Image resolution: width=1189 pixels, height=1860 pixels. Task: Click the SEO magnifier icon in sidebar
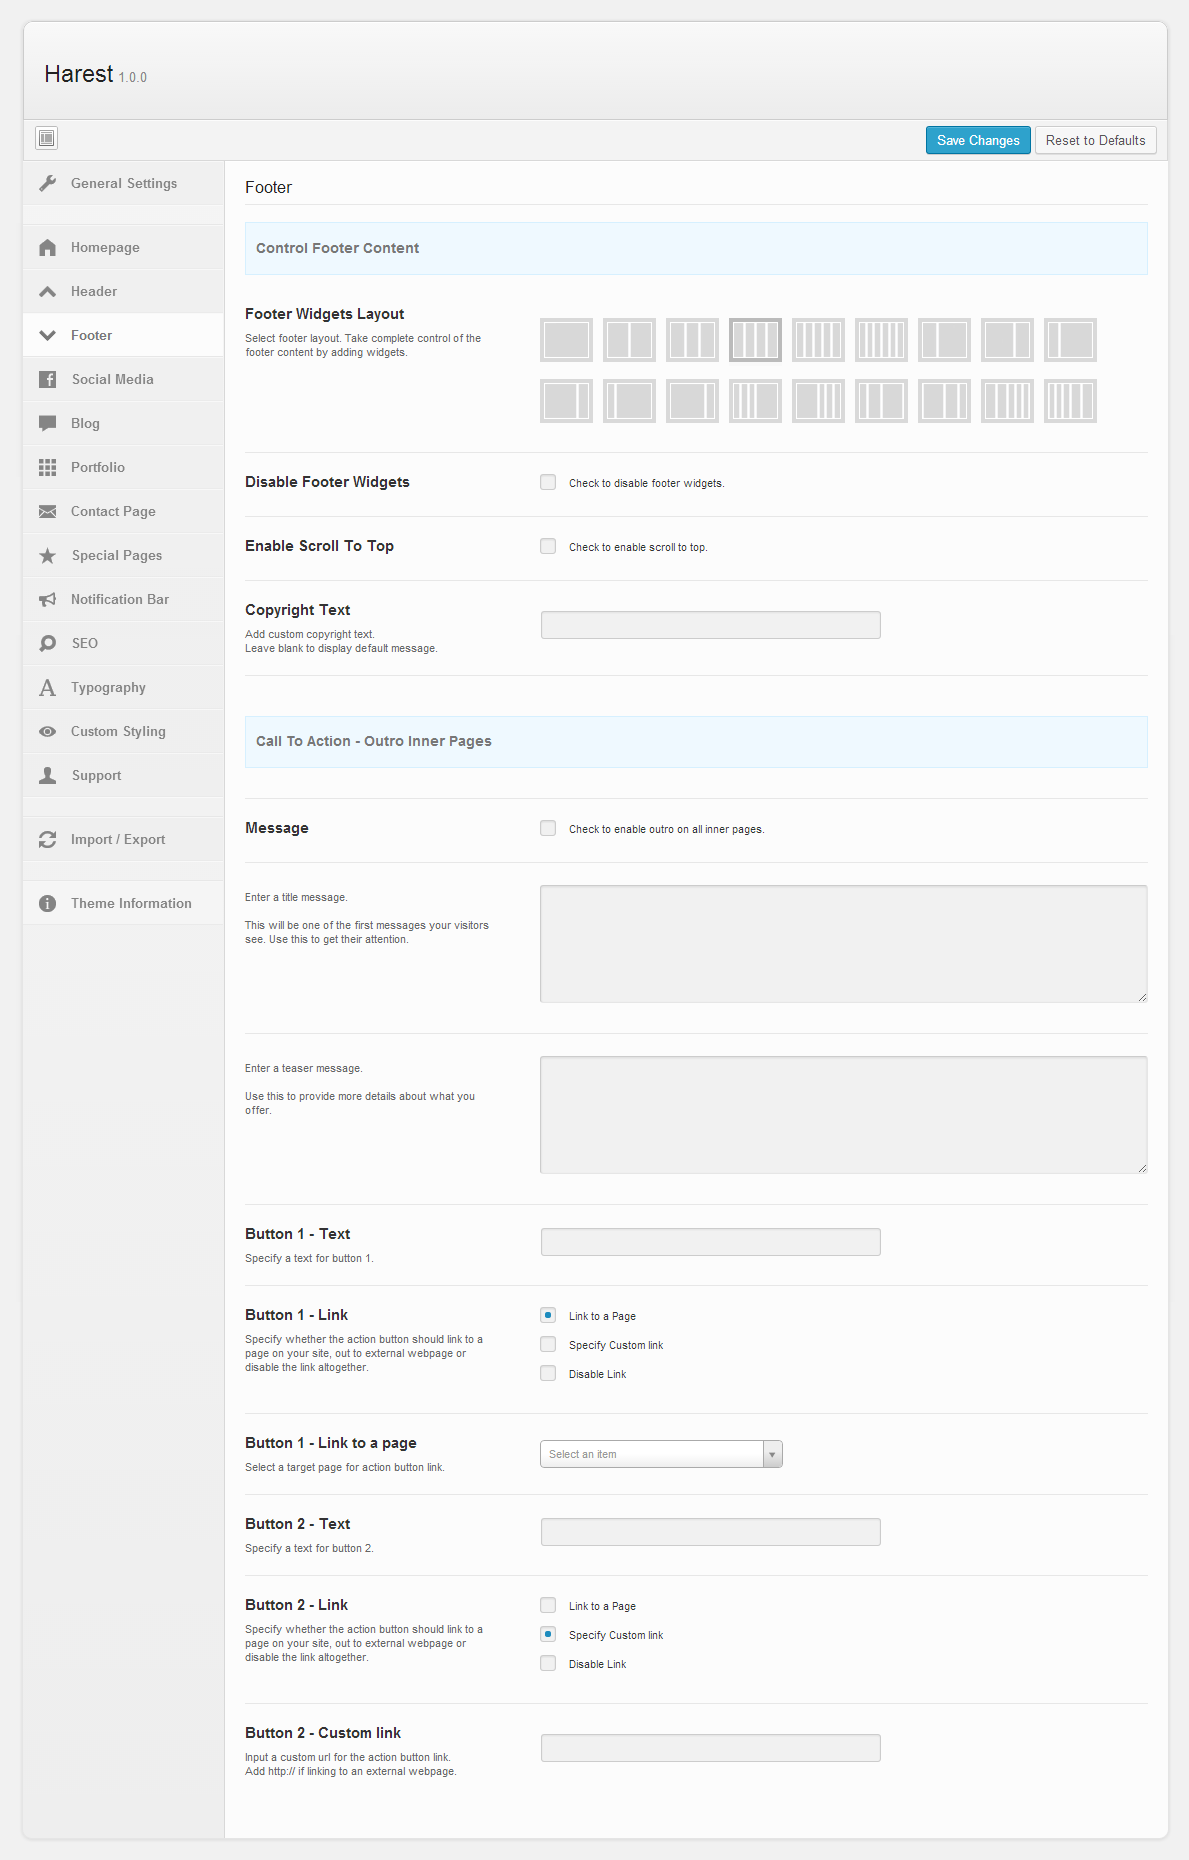[x=47, y=644]
